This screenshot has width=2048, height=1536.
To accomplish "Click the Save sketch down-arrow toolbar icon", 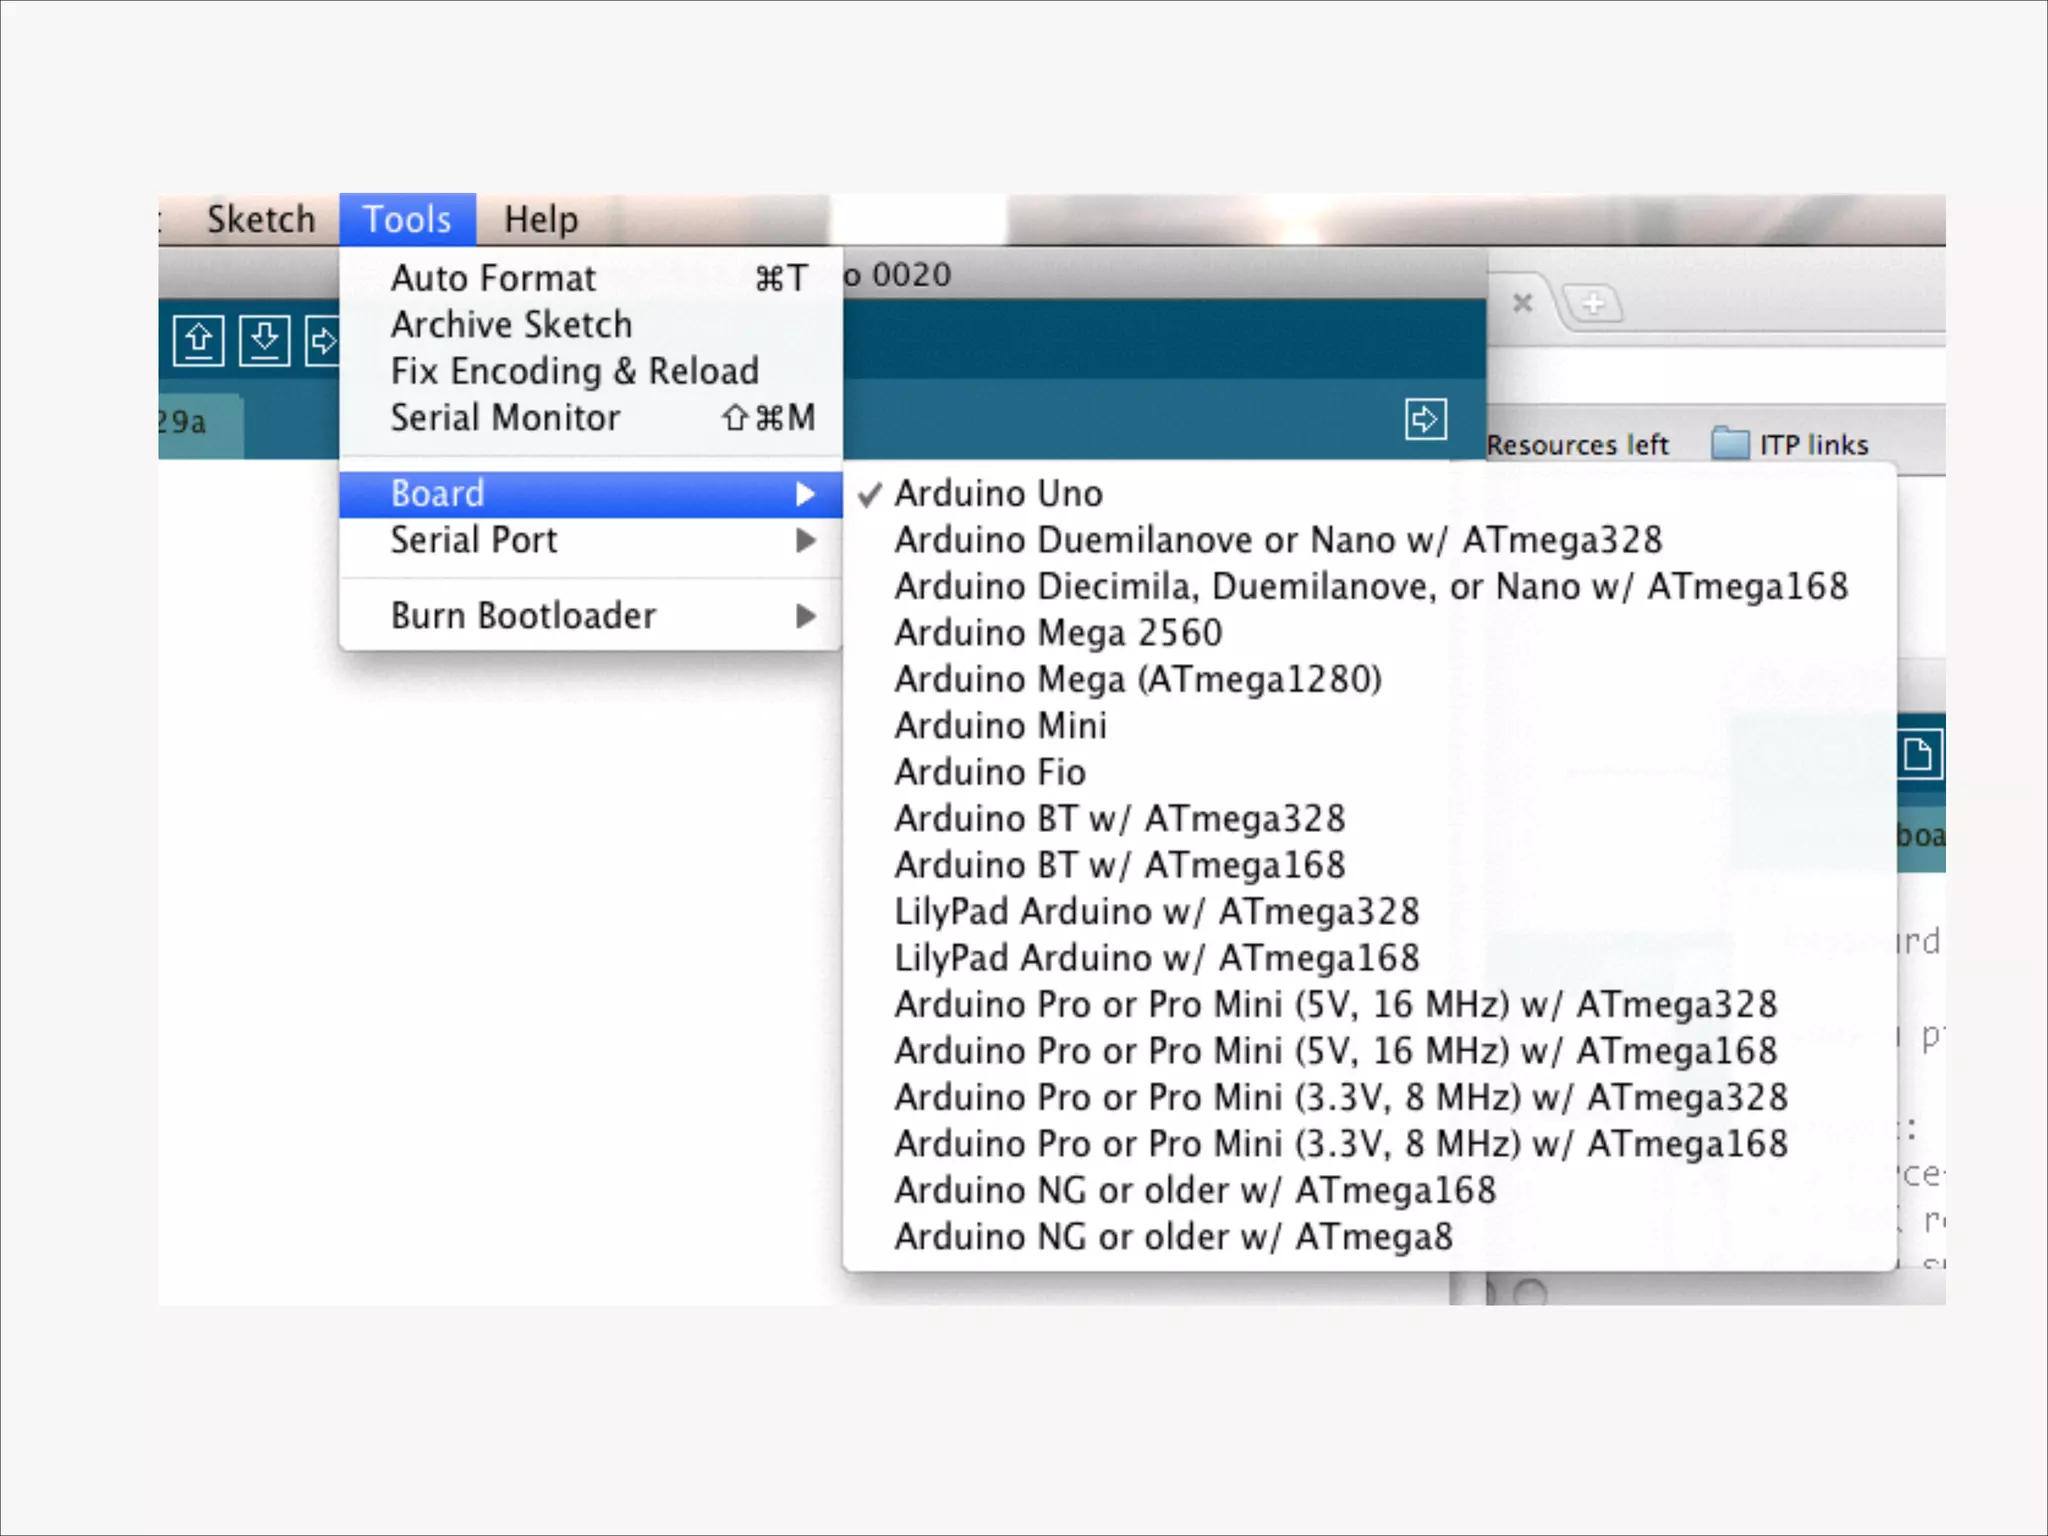I will [264, 341].
